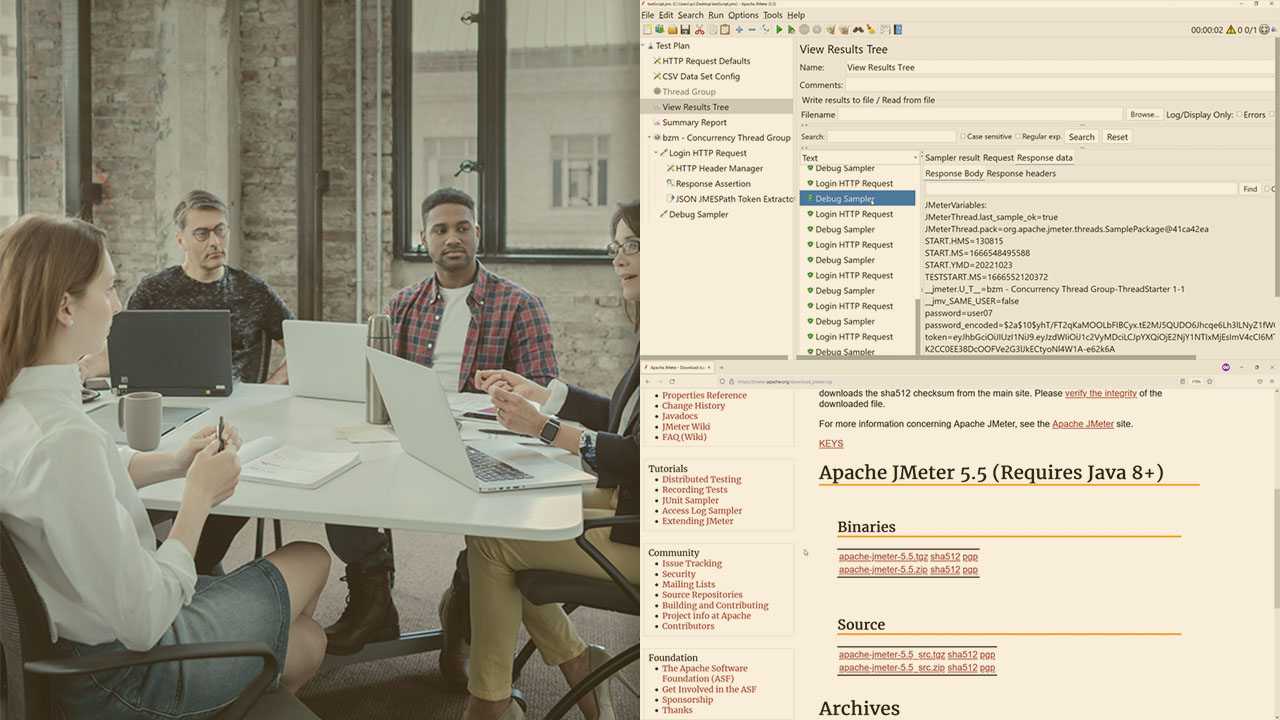Click the Expand All plus toolbar icon
The image size is (1280, 720).
(x=739, y=30)
